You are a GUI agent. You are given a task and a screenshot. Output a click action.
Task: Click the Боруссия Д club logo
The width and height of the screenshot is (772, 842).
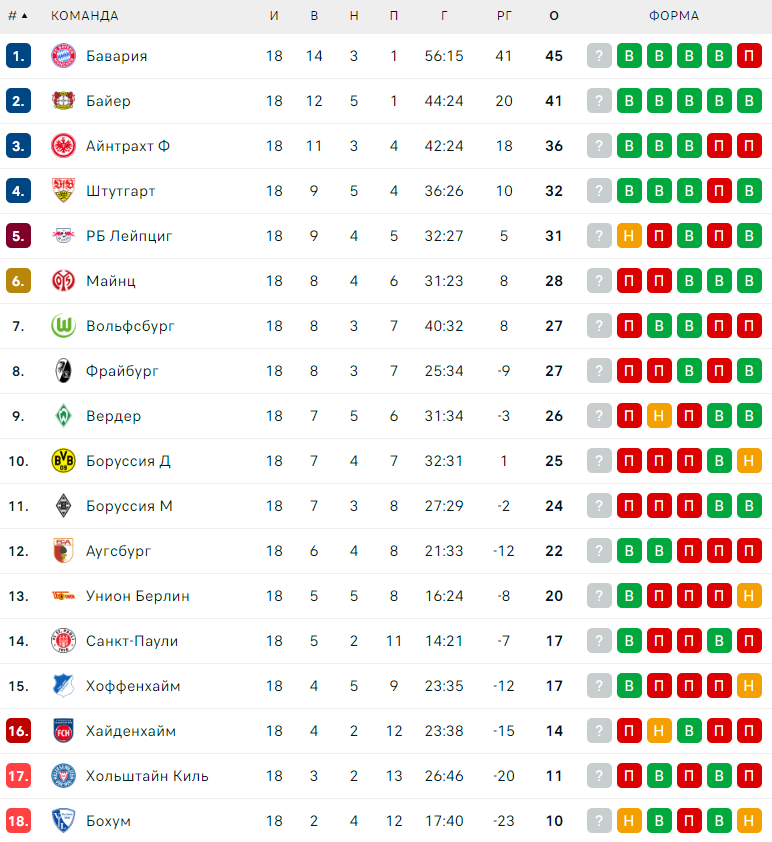[x=63, y=461]
